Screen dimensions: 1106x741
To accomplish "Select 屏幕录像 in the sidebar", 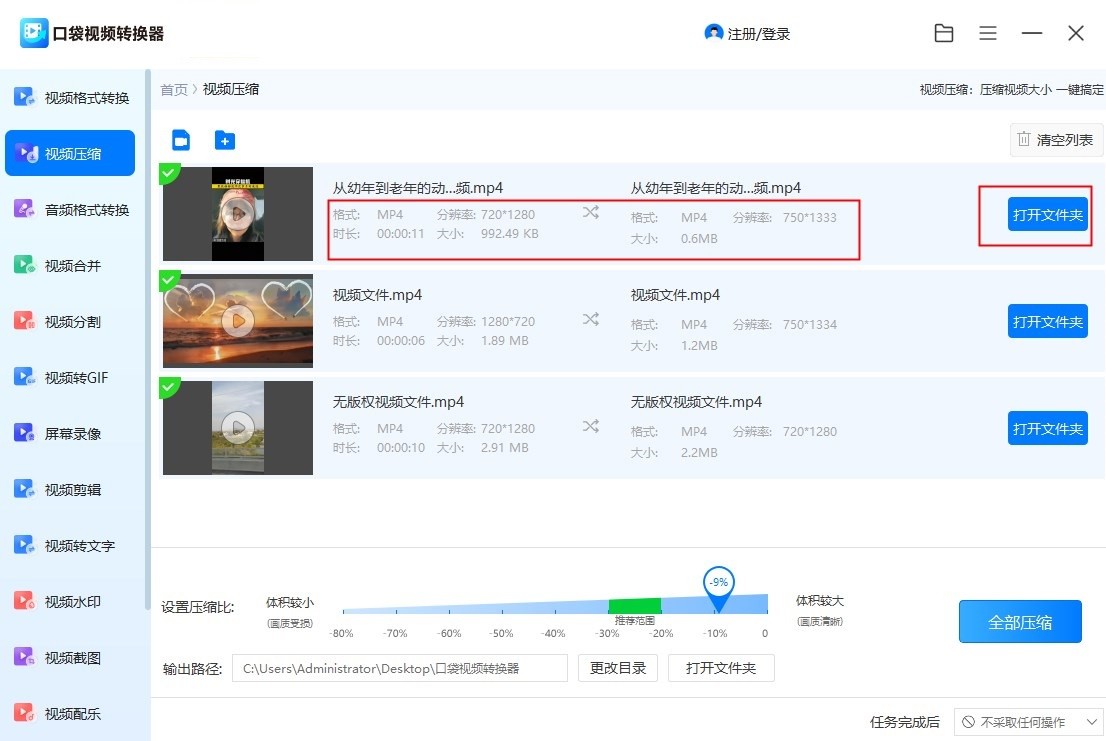I will [x=75, y=434].
